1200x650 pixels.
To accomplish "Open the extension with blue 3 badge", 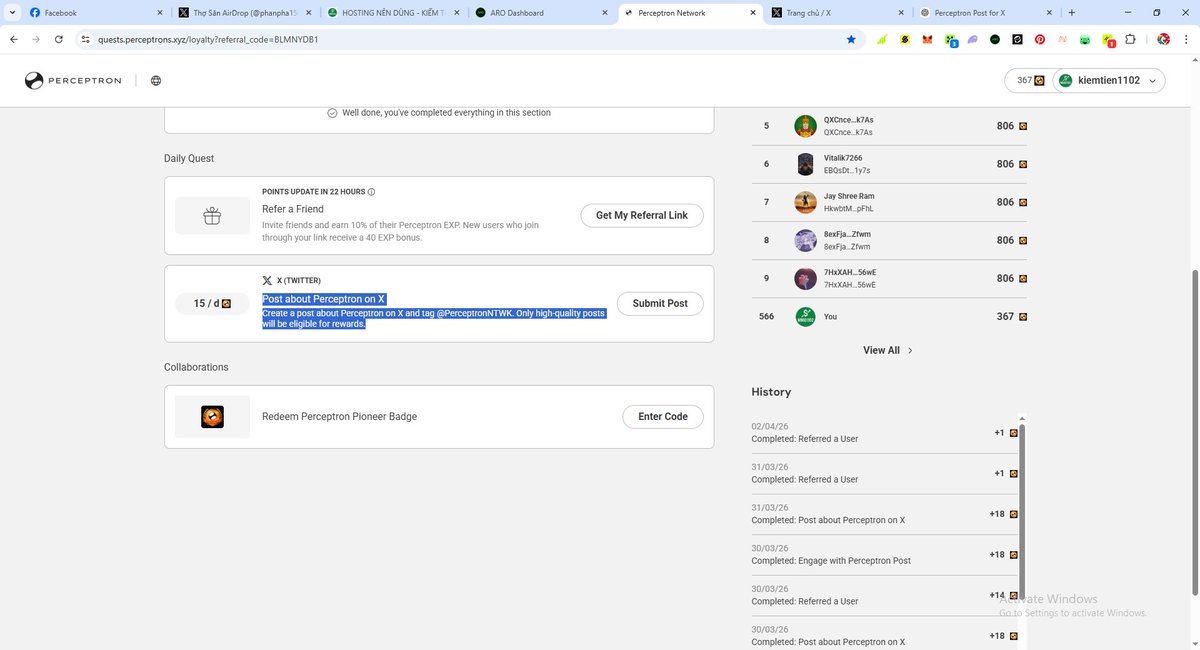I will [x=950, y=41].
